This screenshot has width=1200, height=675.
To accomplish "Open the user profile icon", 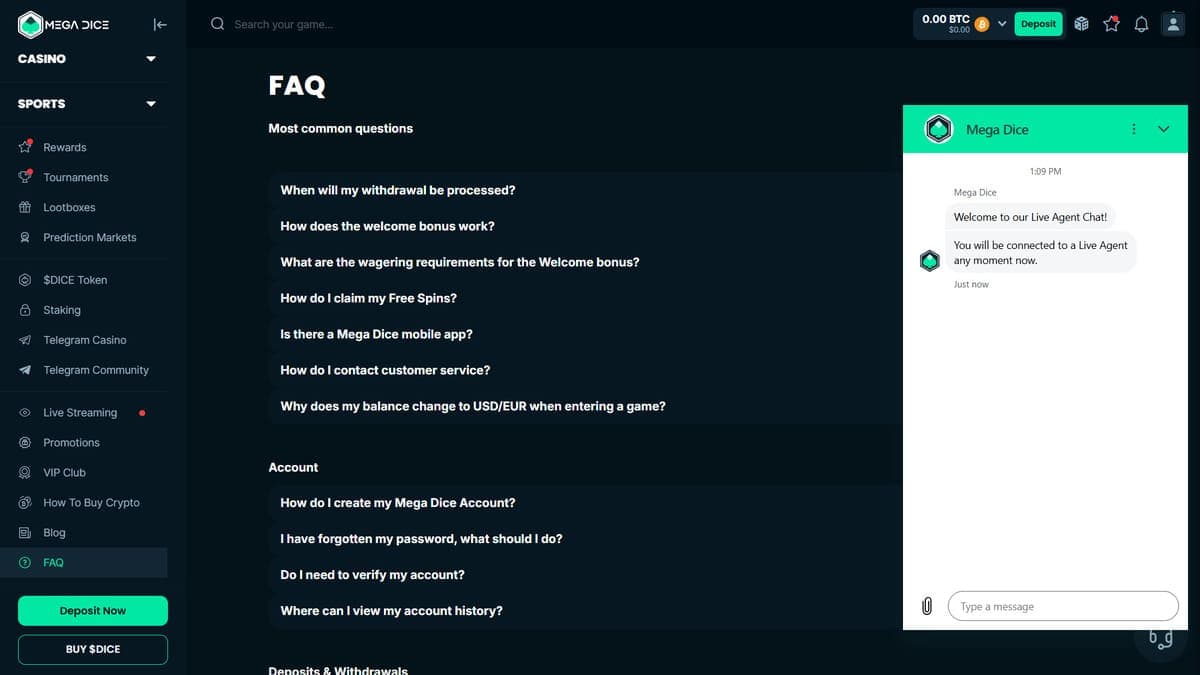I will coord(1173,24).
